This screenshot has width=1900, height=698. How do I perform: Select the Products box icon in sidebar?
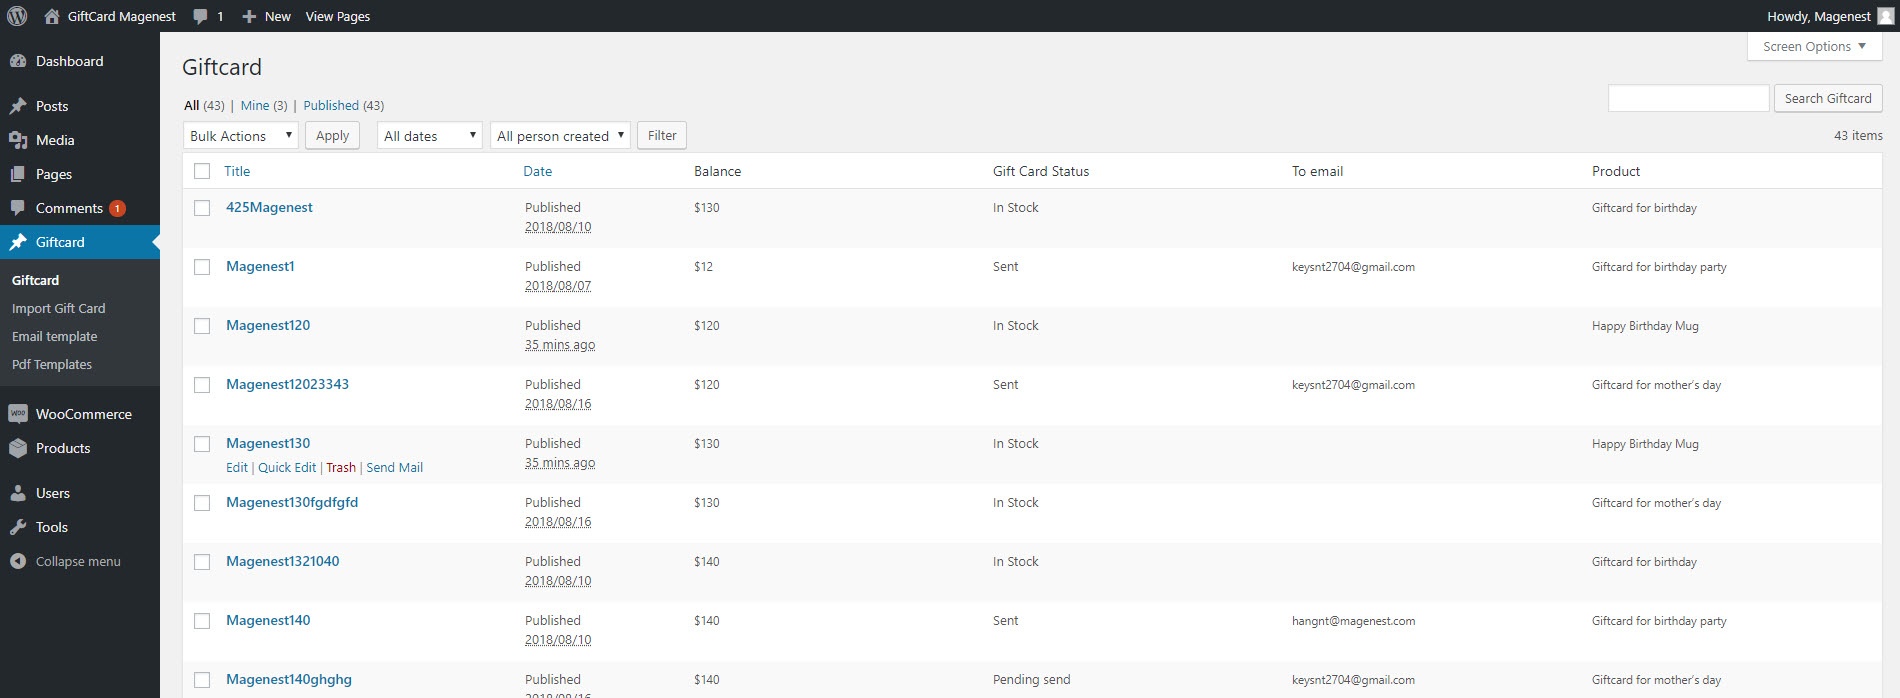point(17,448)
